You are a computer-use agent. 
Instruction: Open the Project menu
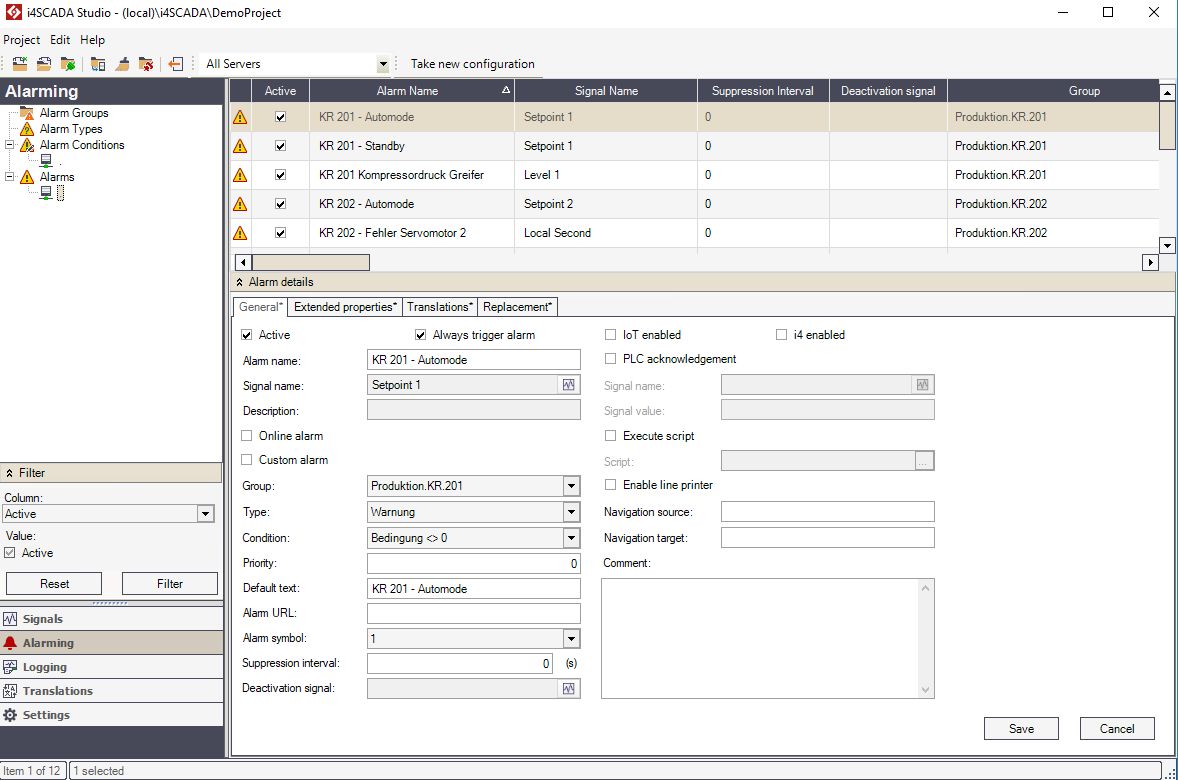[x=21, y=40]
